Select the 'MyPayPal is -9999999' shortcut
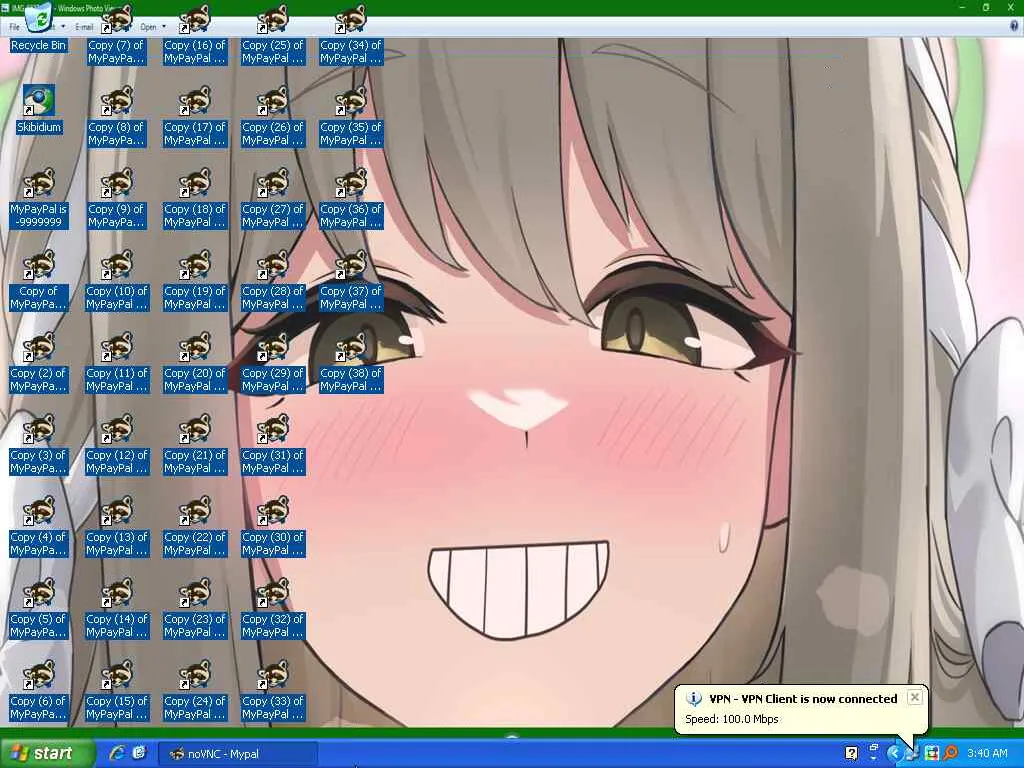1024x768 pixels. click(39, 197)
